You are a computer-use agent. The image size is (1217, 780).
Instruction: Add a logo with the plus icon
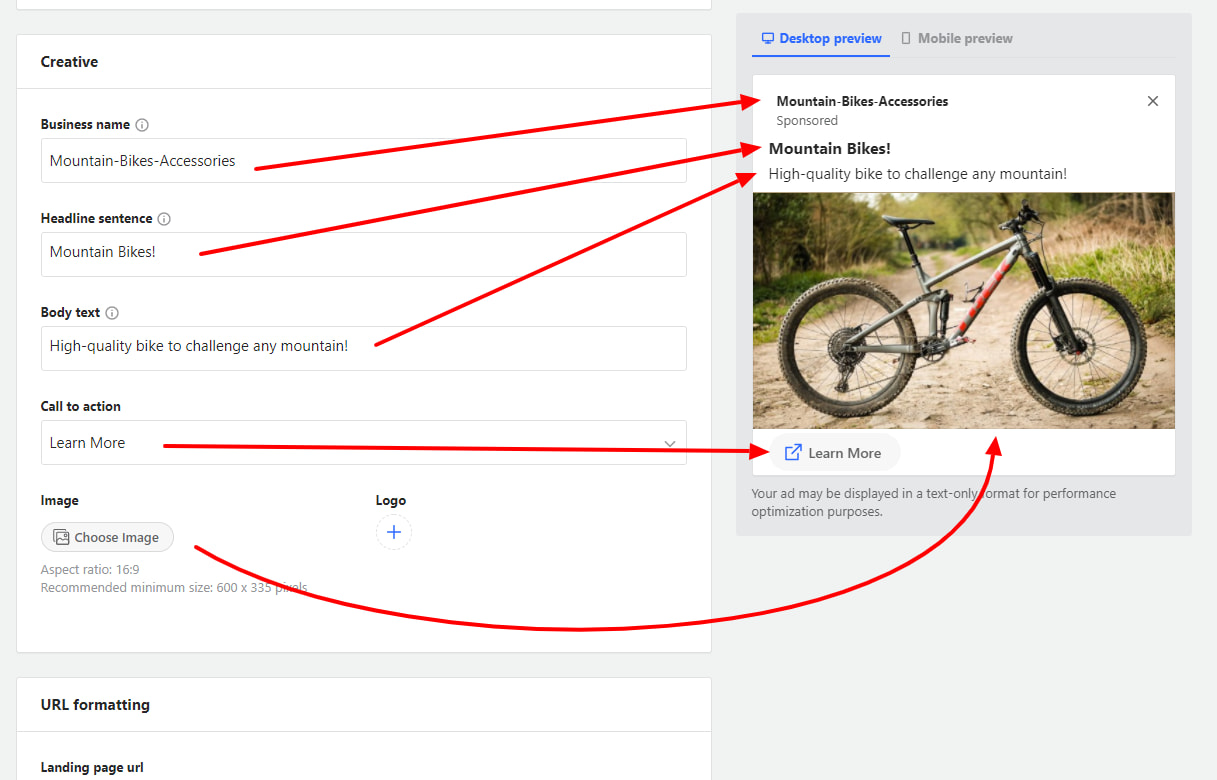coord(393,532)
